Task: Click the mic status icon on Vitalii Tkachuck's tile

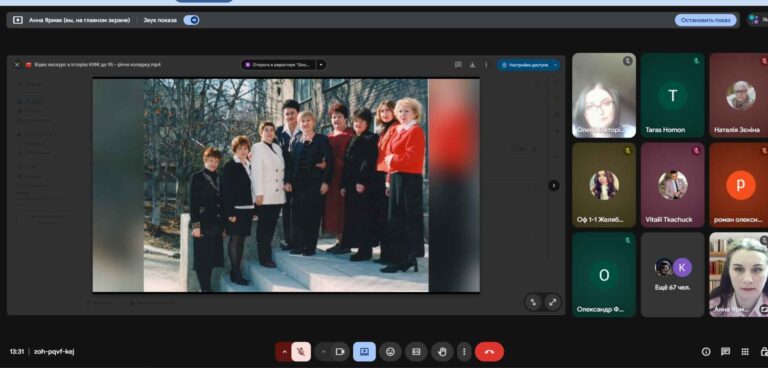Action: 696,150
